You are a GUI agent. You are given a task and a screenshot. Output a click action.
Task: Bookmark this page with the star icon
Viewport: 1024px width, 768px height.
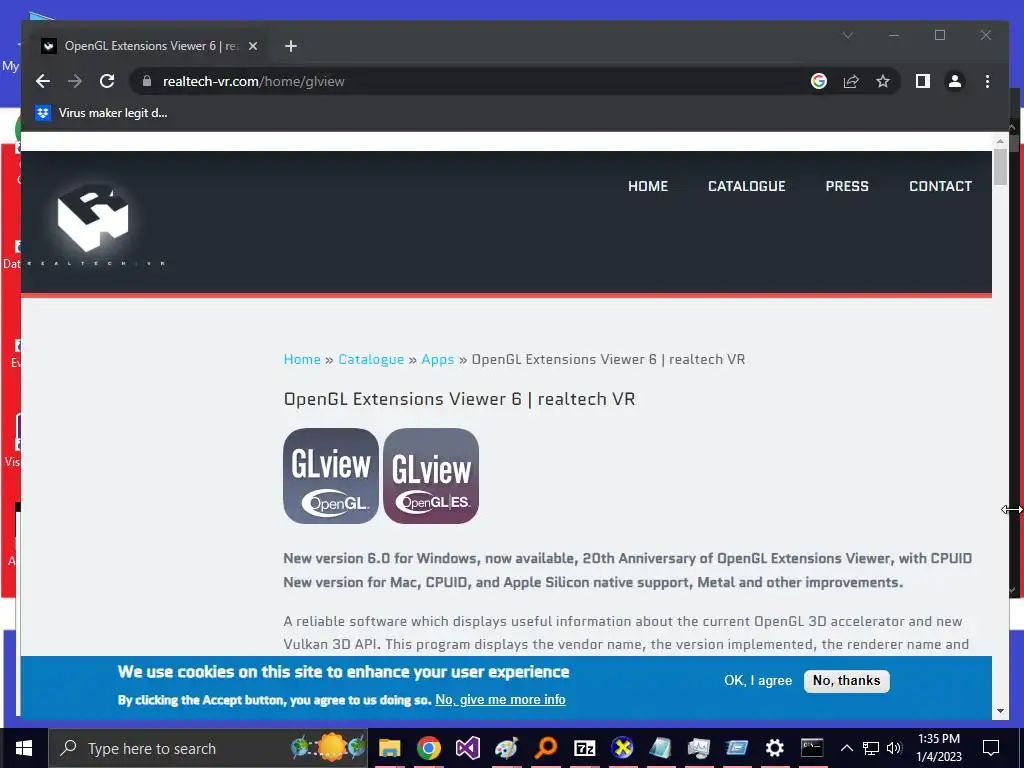click(x=883, y=81)
